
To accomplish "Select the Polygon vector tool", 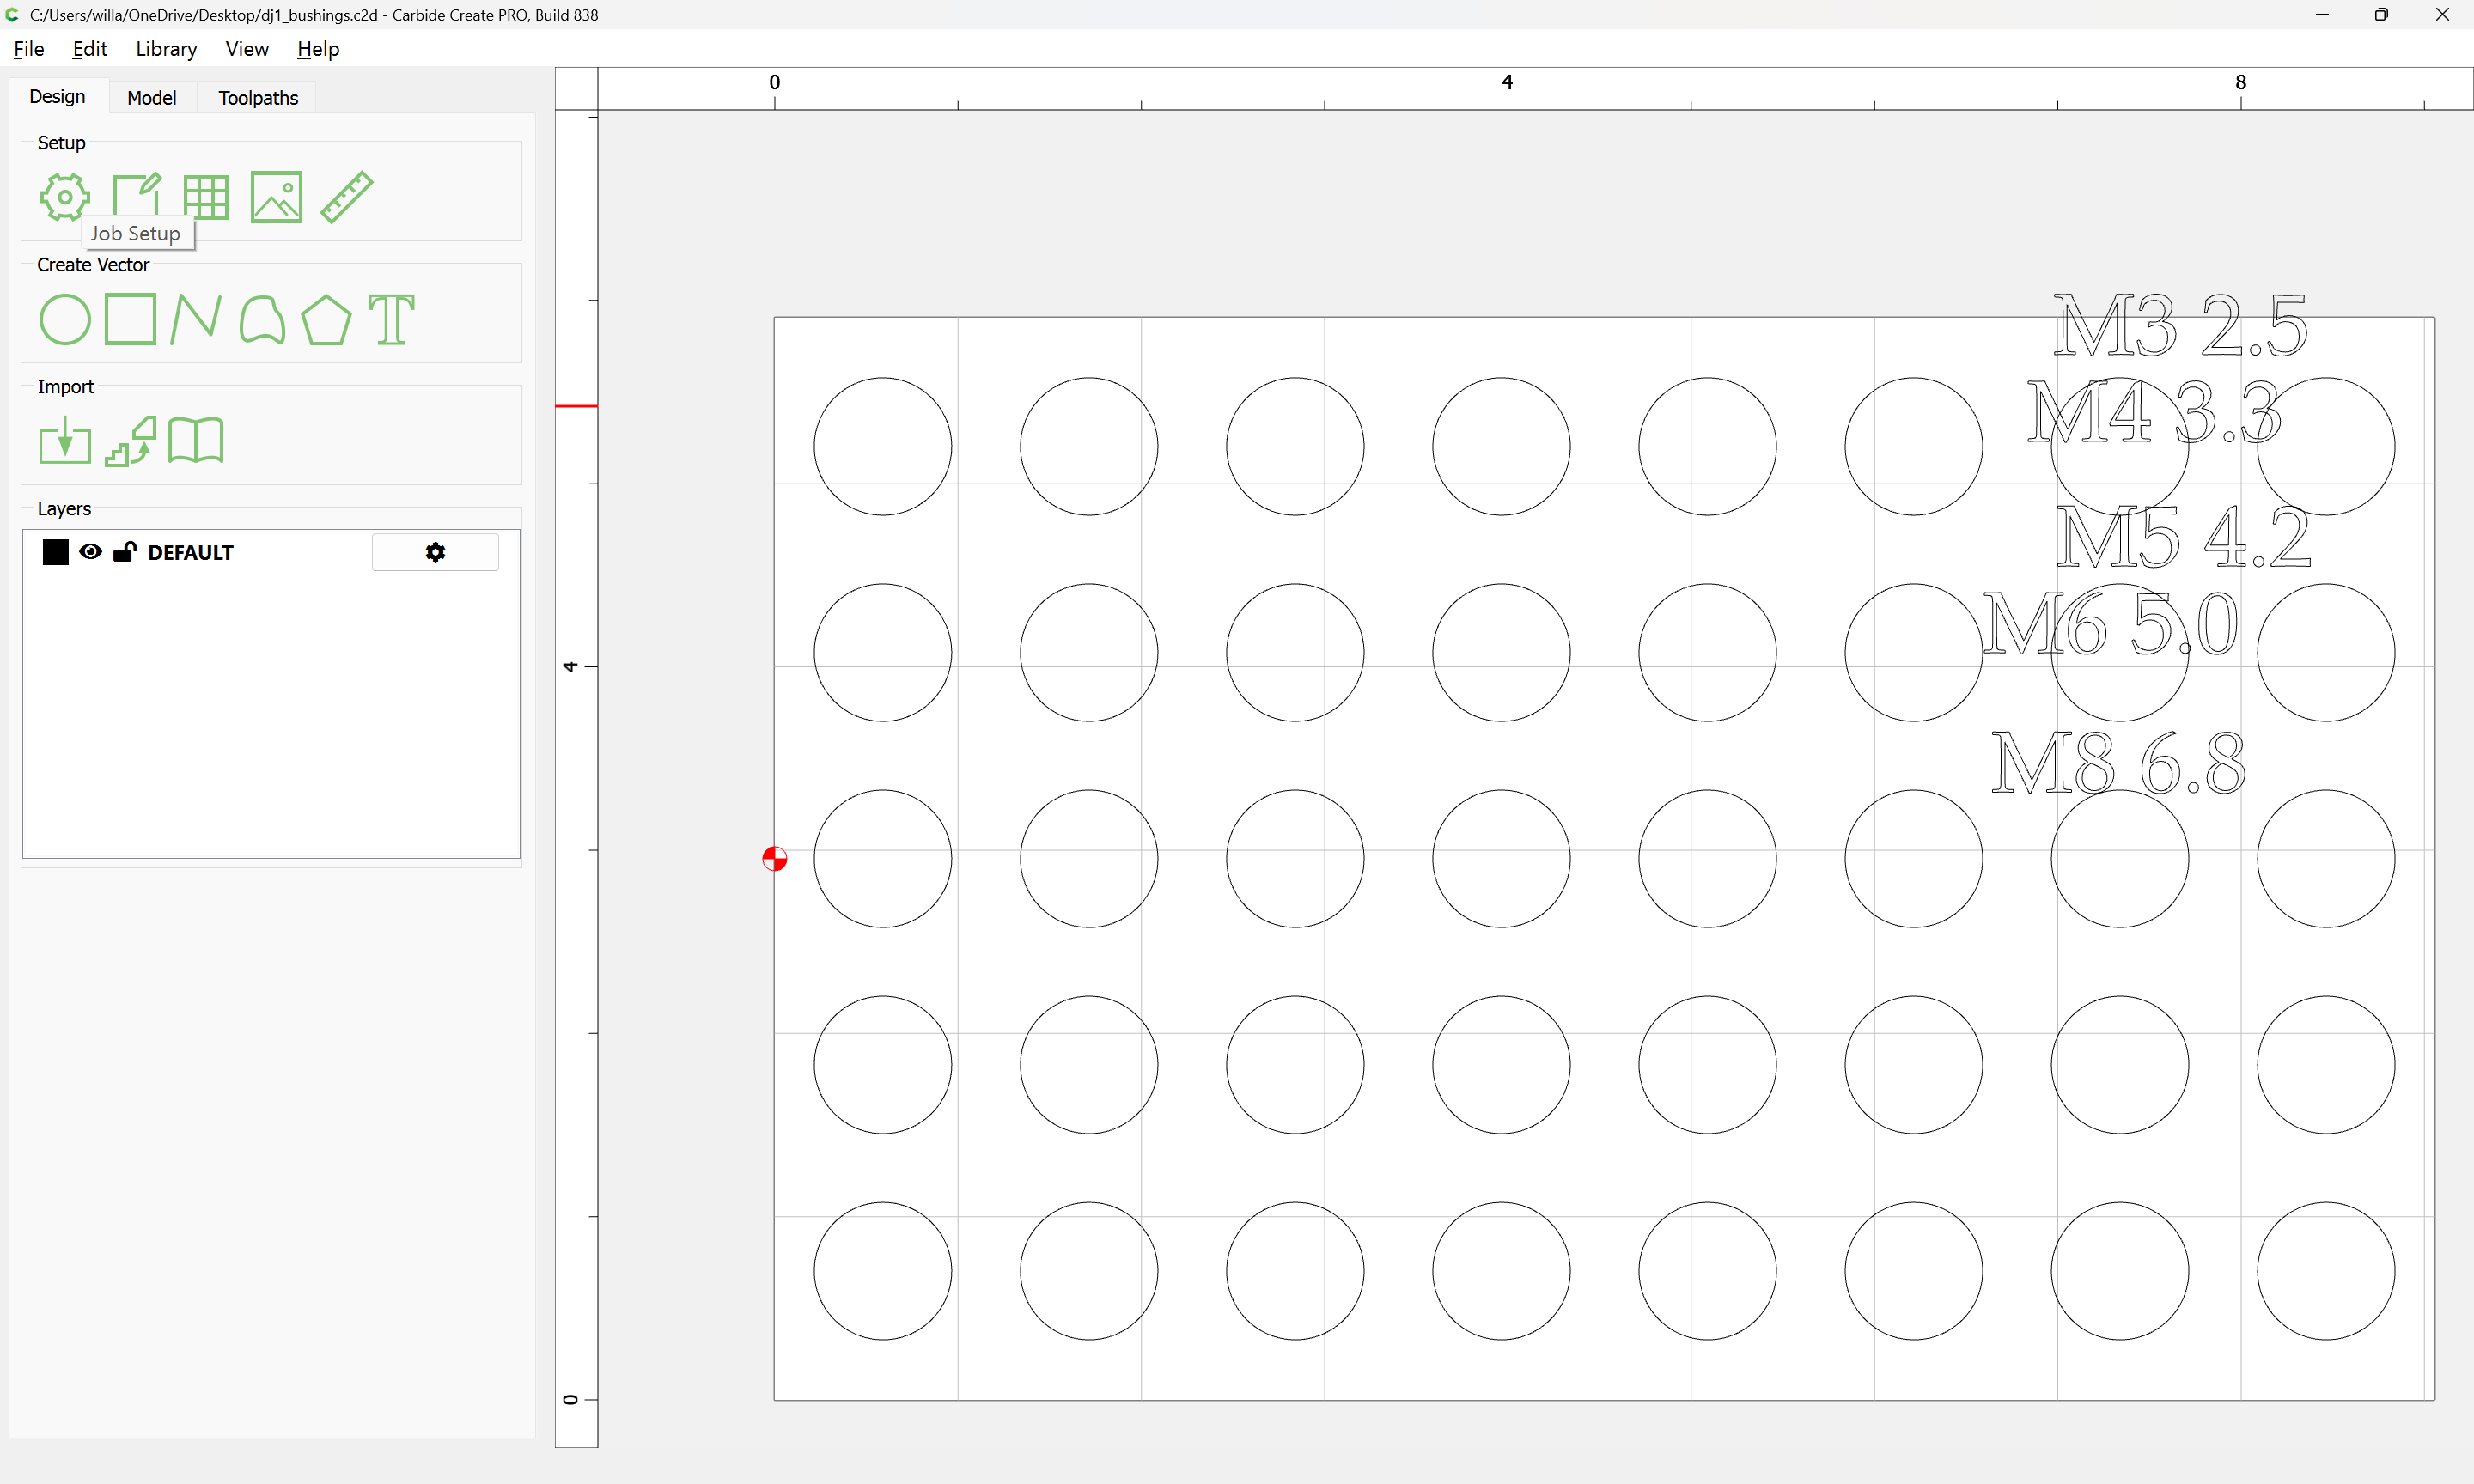I will click(326, 320).
